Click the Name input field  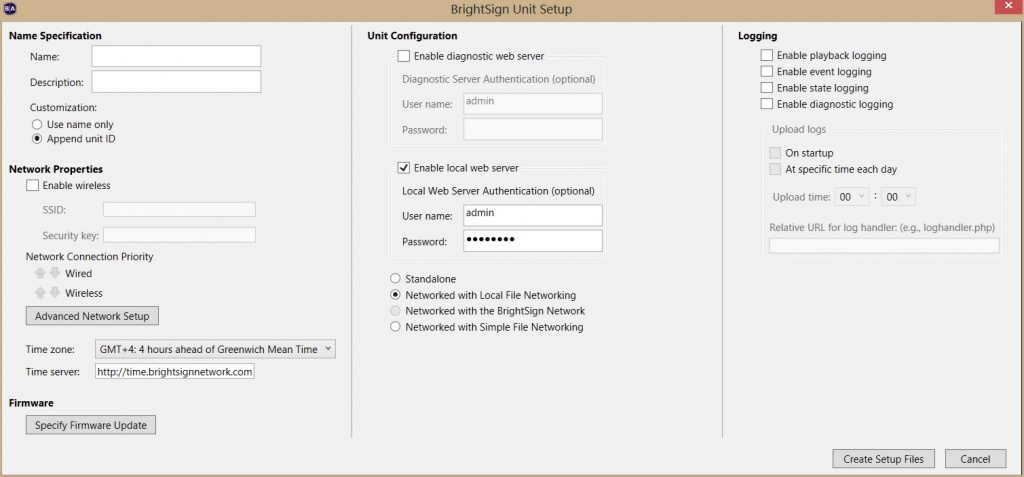coord(176,56)
